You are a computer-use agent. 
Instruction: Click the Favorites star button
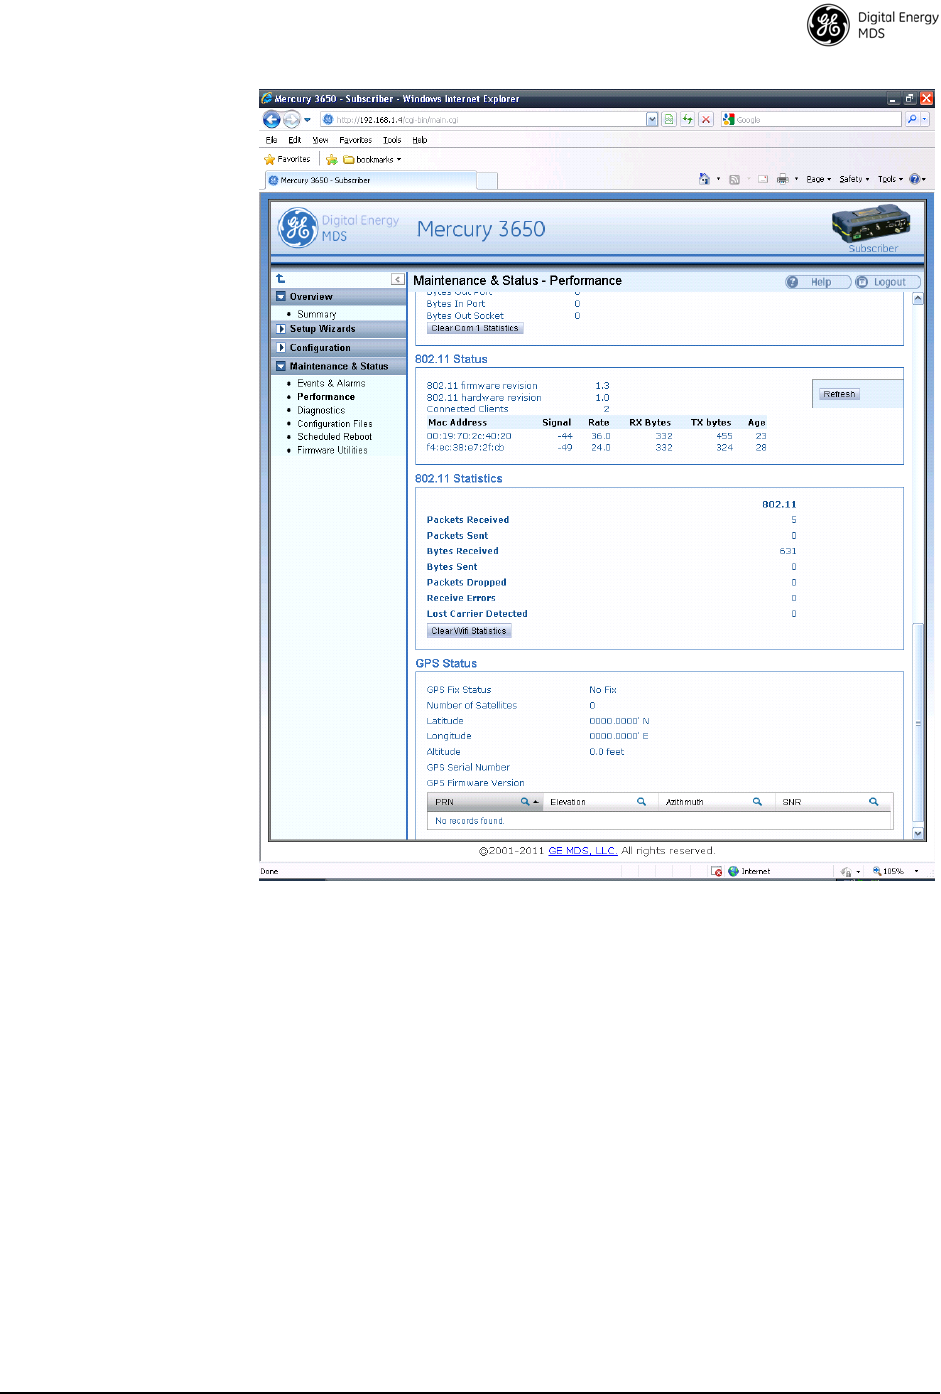[287, 159]
